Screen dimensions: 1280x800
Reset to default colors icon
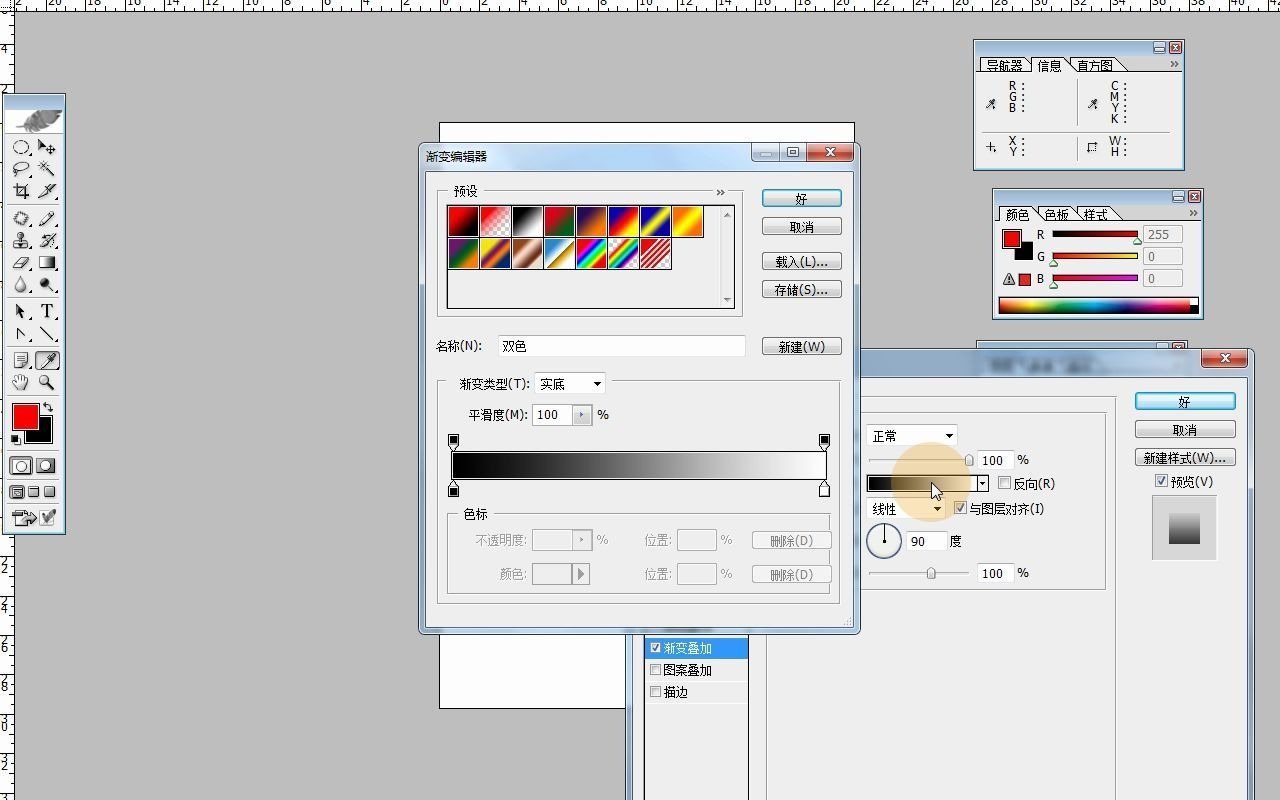pos(16,439)
